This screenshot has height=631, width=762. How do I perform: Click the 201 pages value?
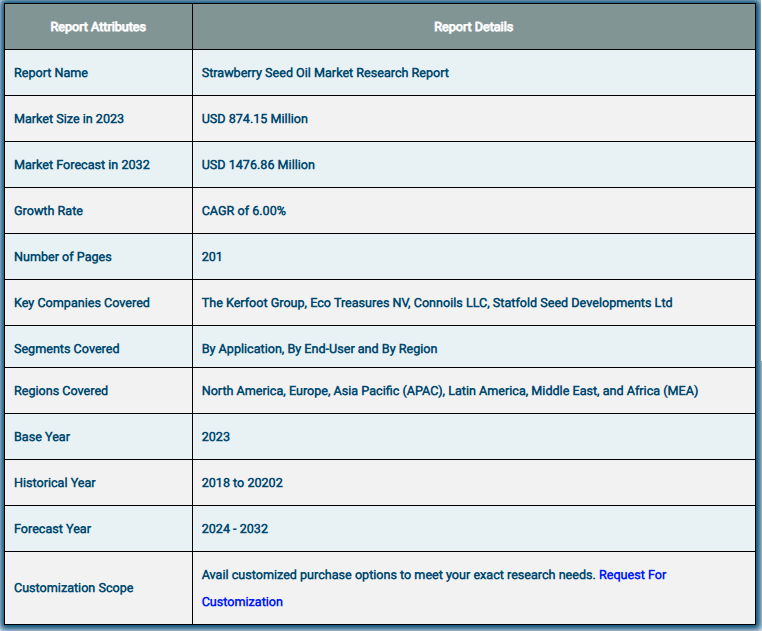[x=212, y=257]
